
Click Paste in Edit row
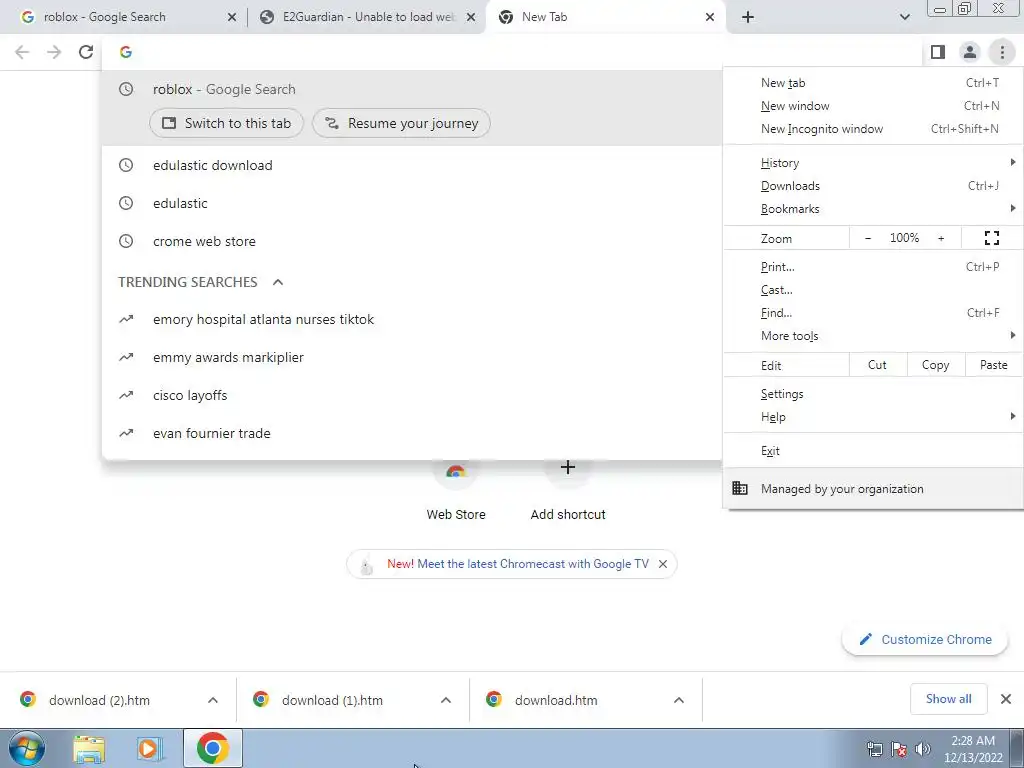(993, 365)
